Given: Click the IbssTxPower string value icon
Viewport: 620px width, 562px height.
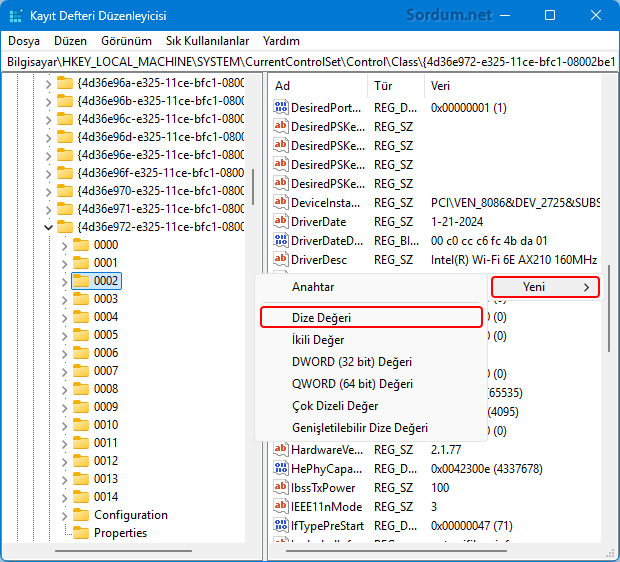Looking at the screenshot, I should [x=281, y=487].
